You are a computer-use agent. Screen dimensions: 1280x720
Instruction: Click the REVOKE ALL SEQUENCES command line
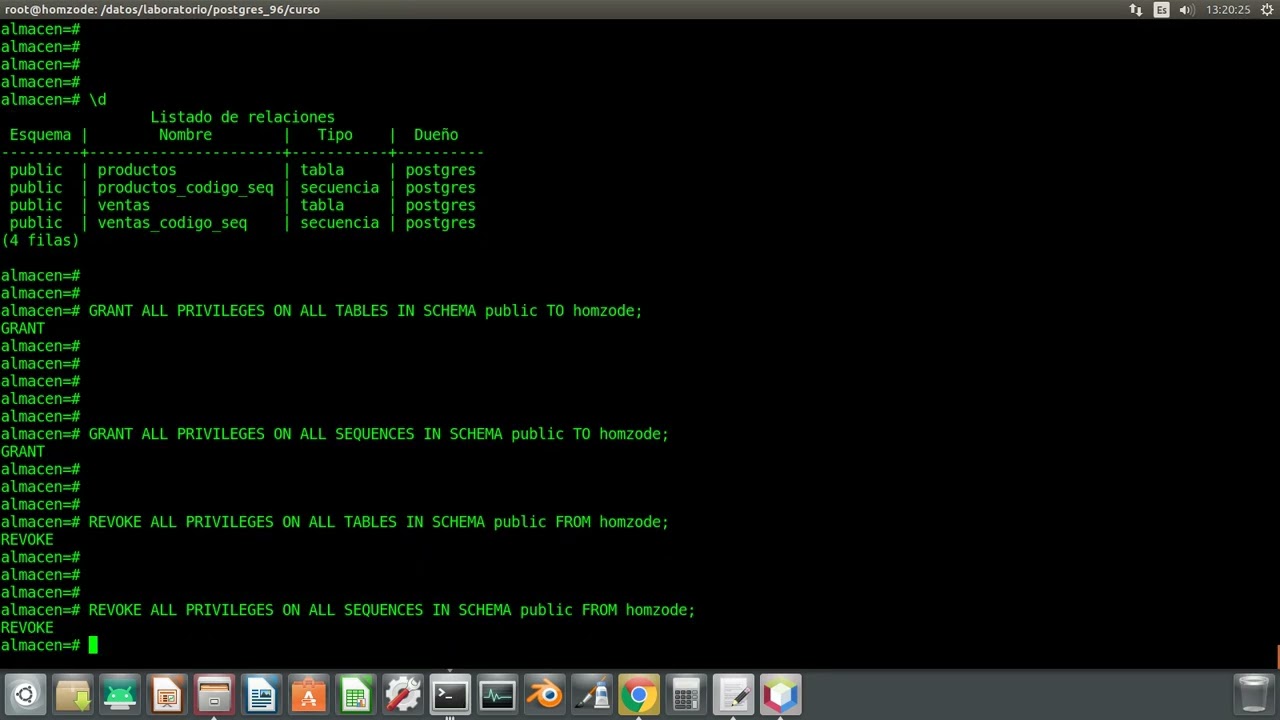click(348, 610)
